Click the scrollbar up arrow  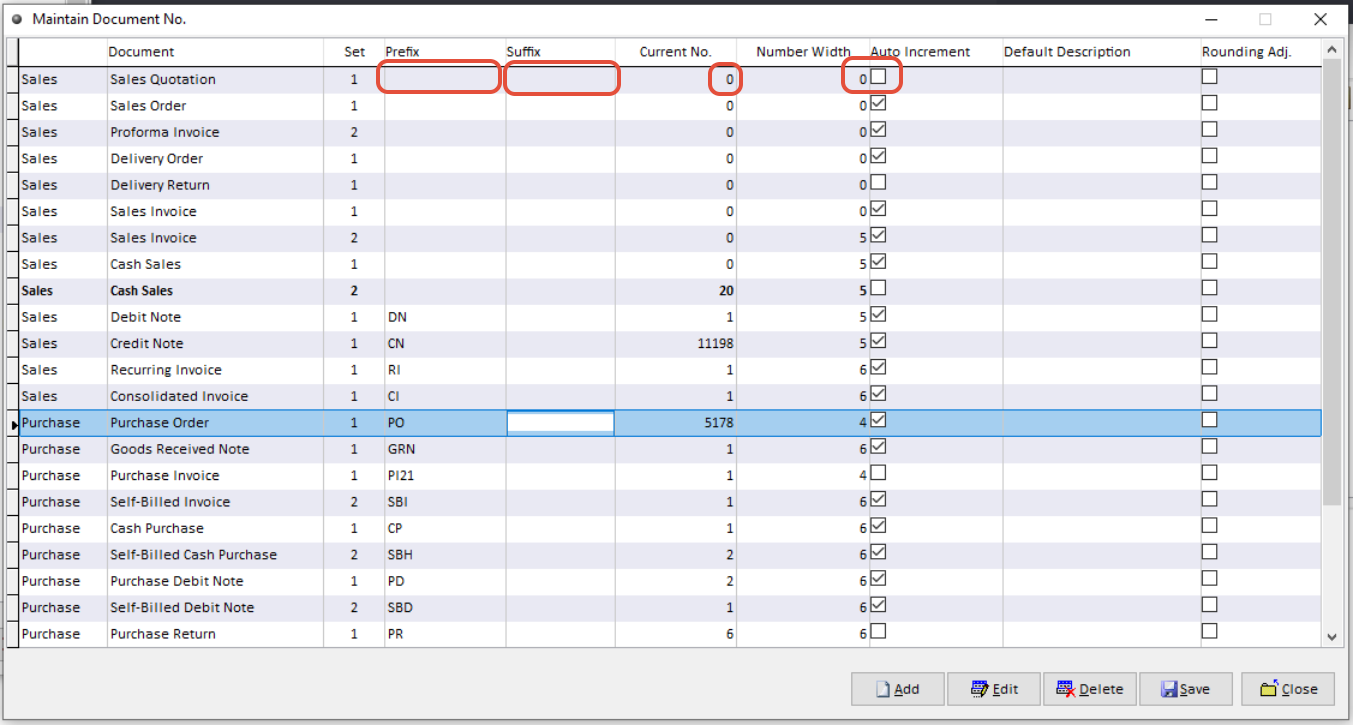point(1332,49)
